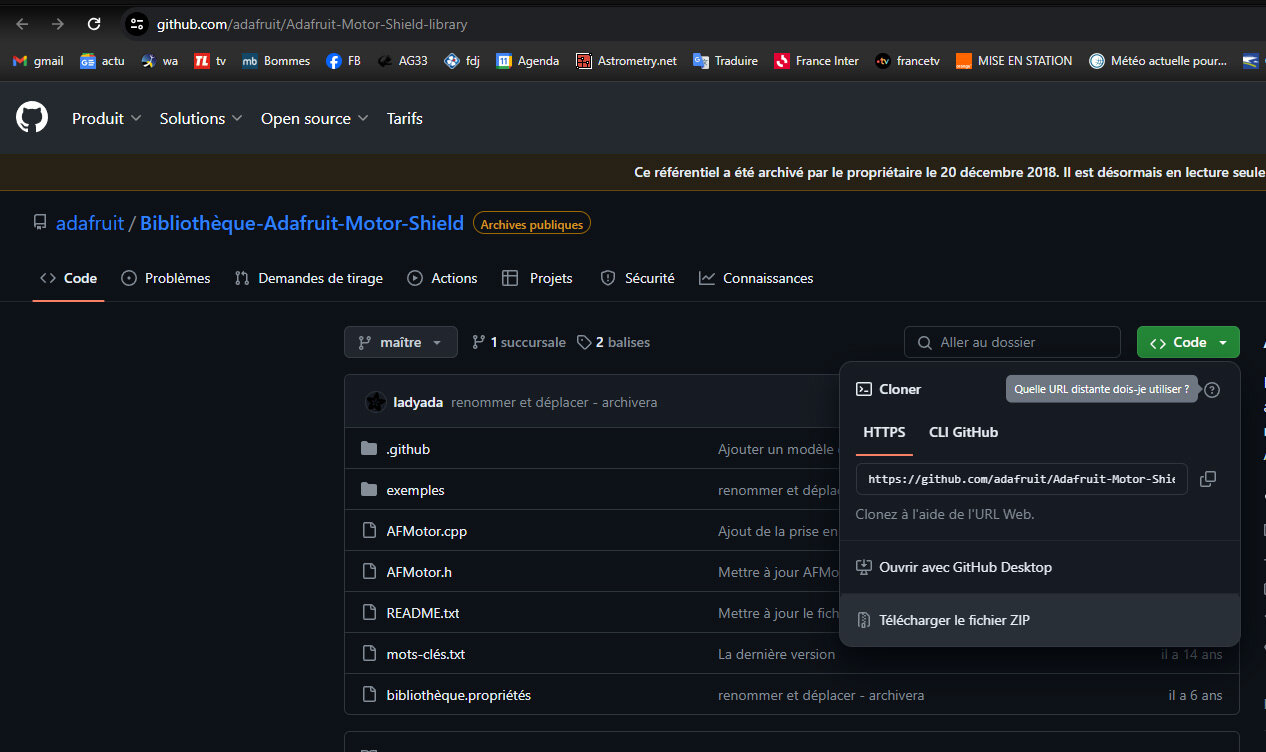This screenshot has width=1266, height=752.
Task: Expand the Solutions menu
Action: (x=201, y=118)
